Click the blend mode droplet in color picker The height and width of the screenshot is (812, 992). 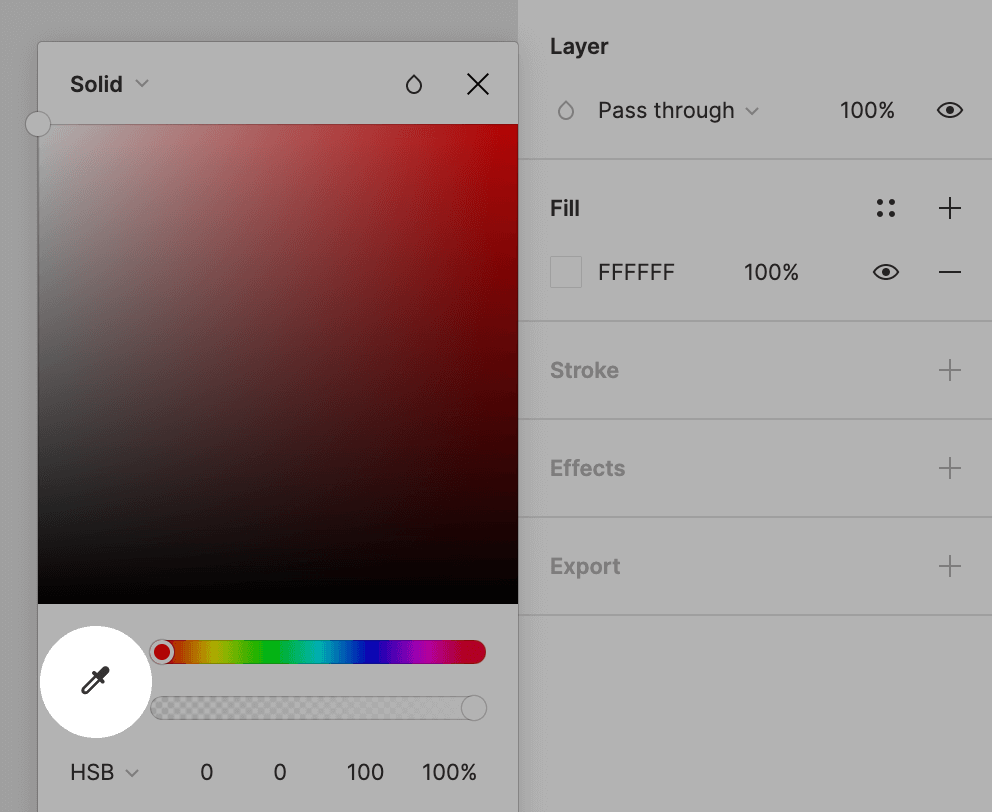(414, 85)
